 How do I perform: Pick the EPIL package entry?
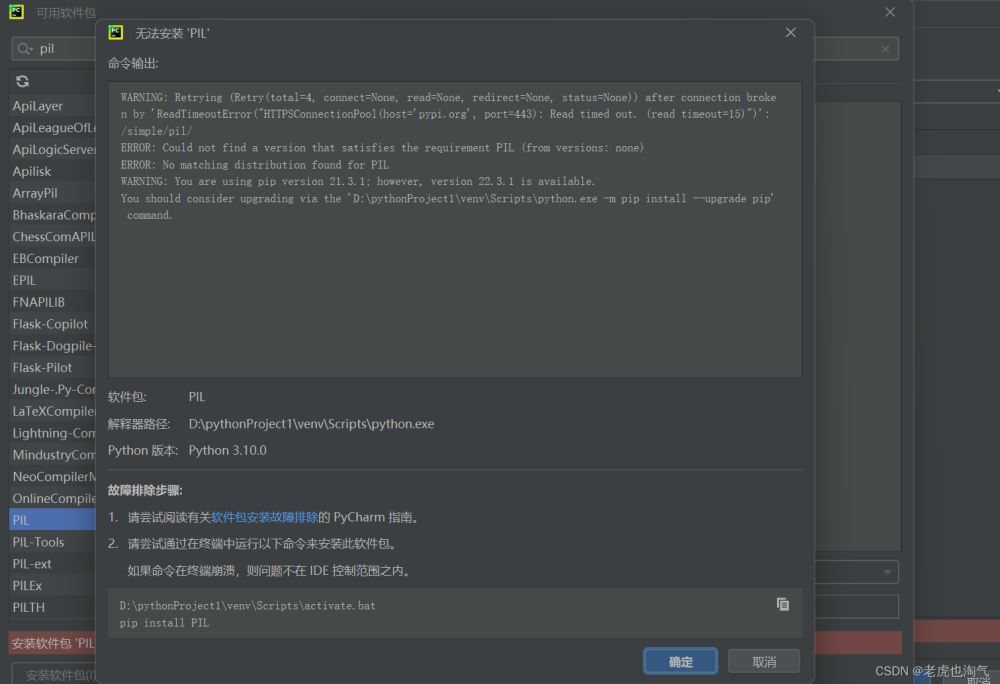[x=24, y=280]
